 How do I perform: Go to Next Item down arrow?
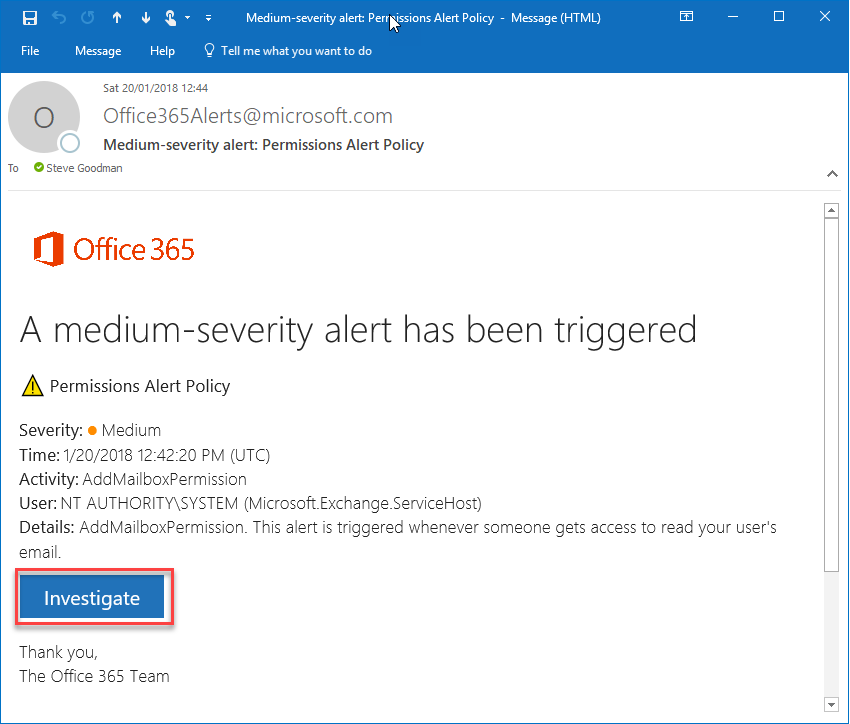(x=145, y=17)
